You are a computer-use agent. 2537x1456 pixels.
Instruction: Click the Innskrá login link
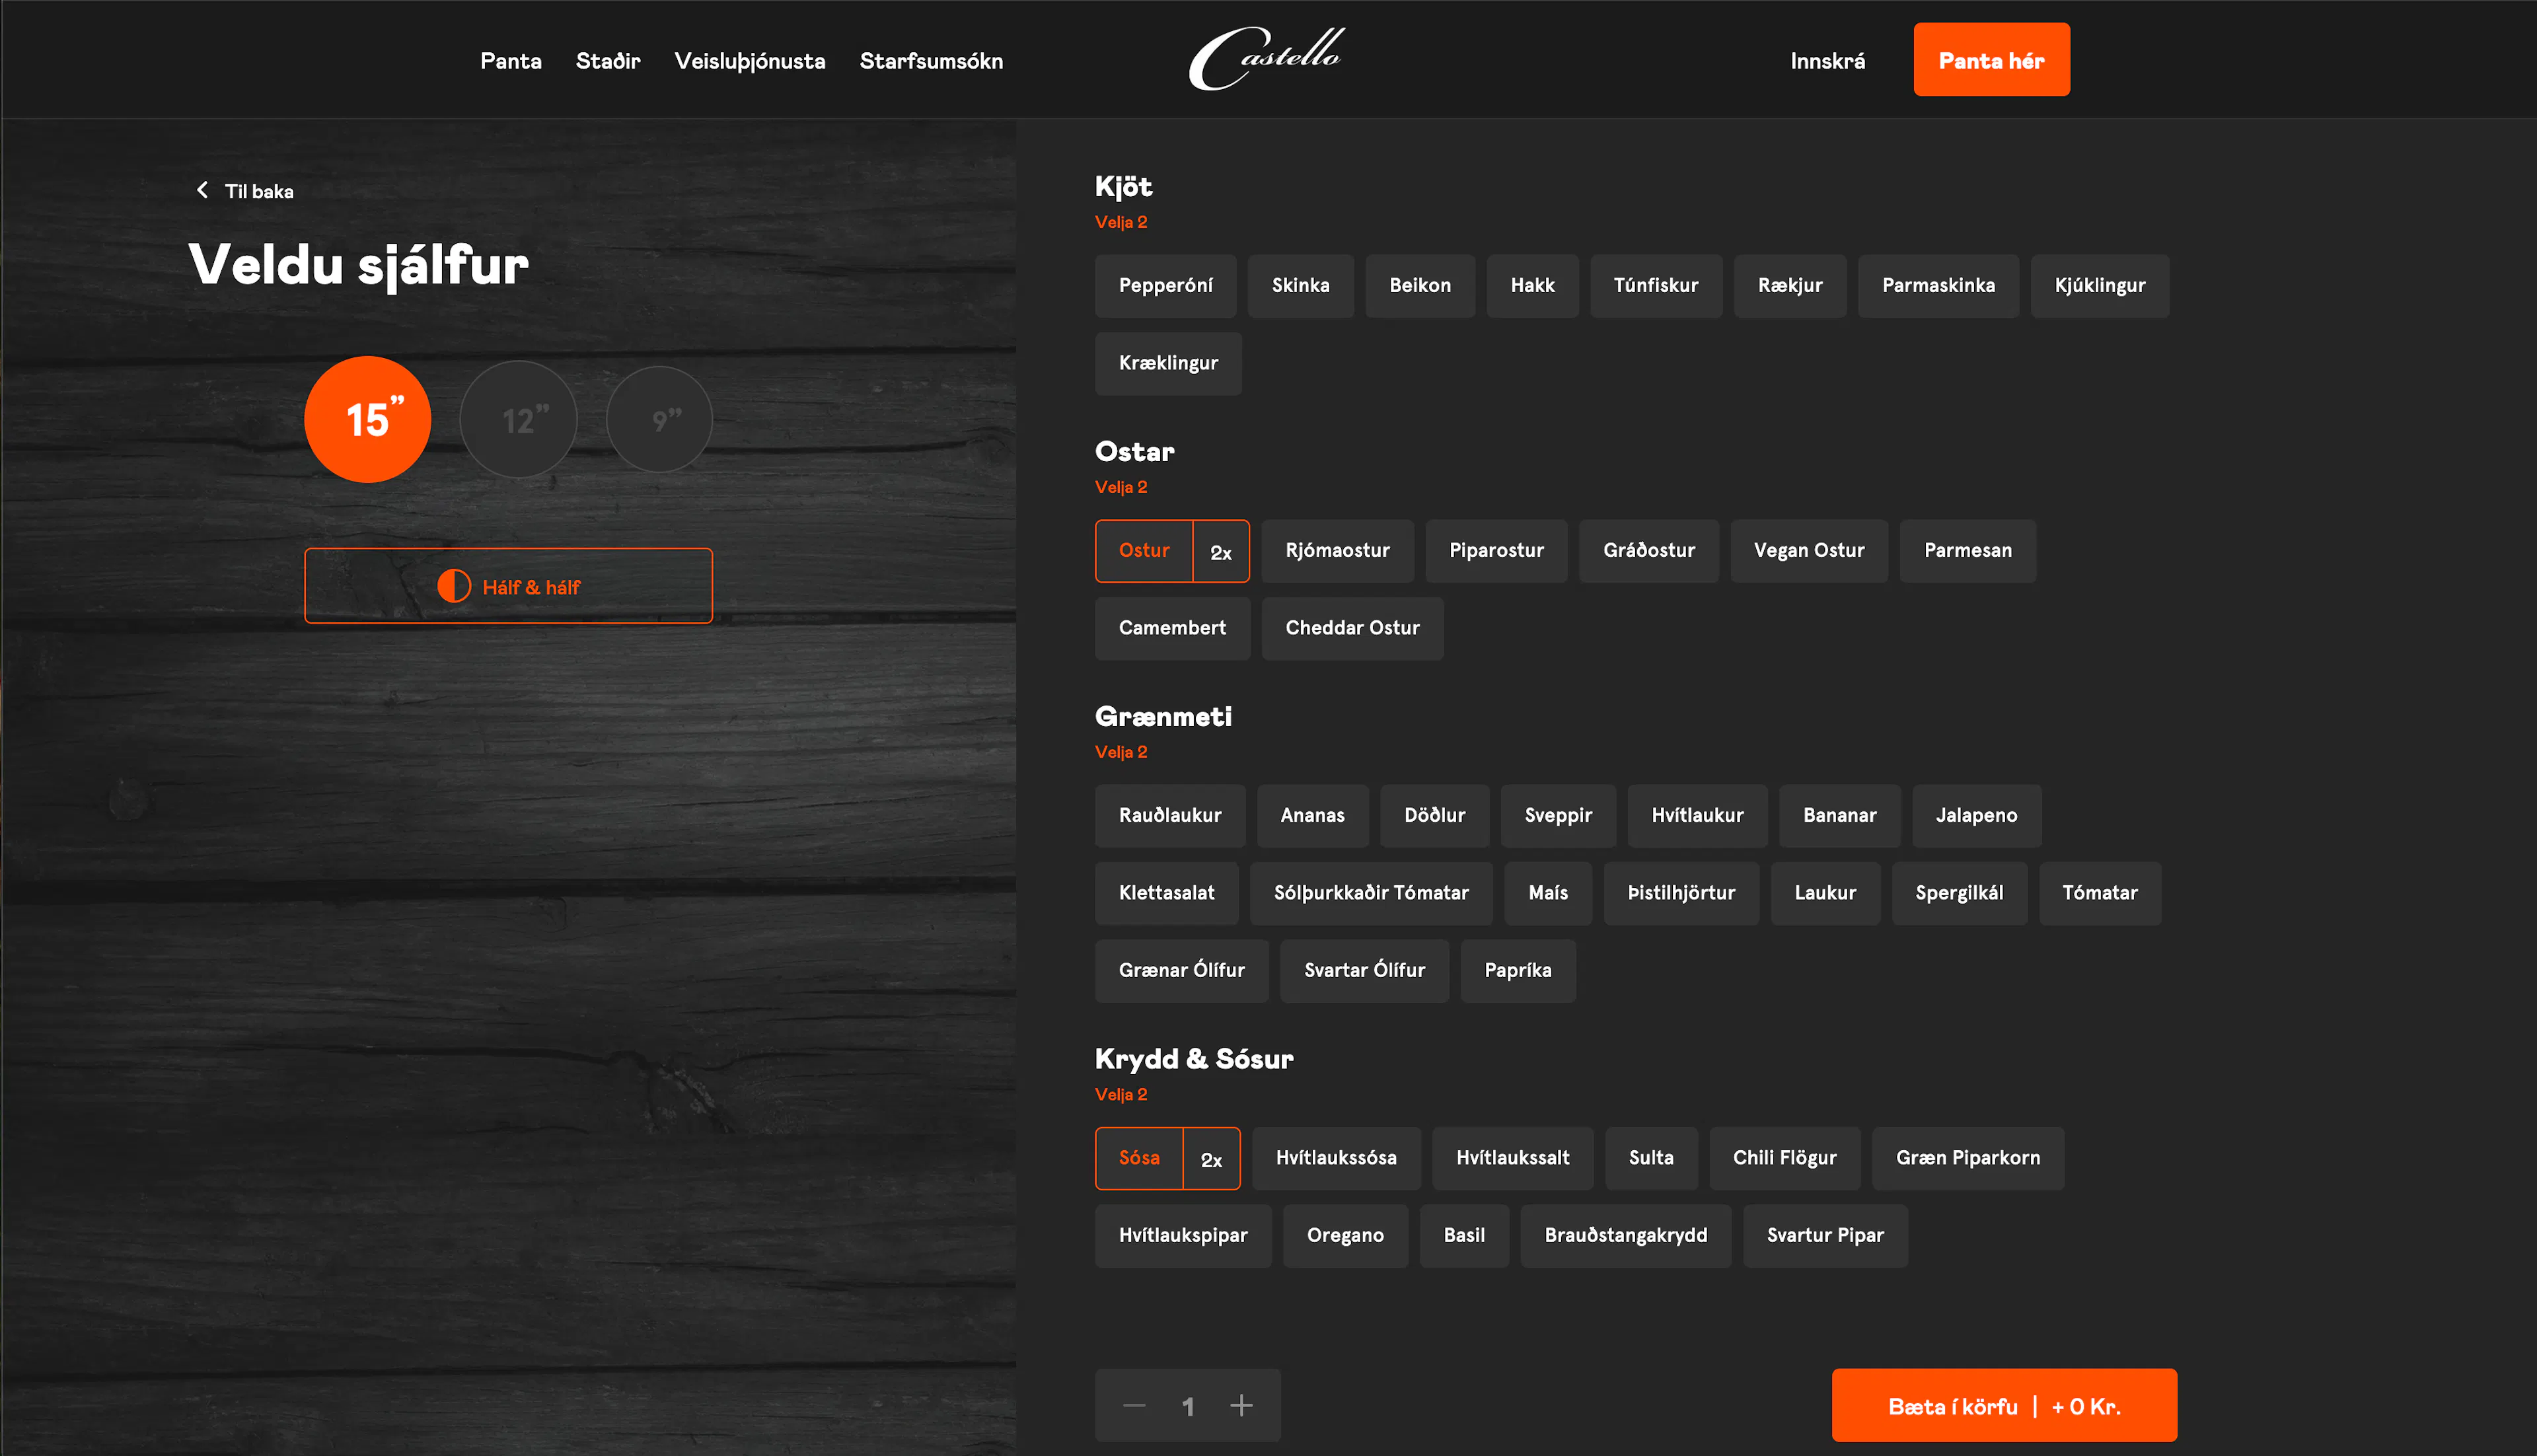pos(1827,61)
